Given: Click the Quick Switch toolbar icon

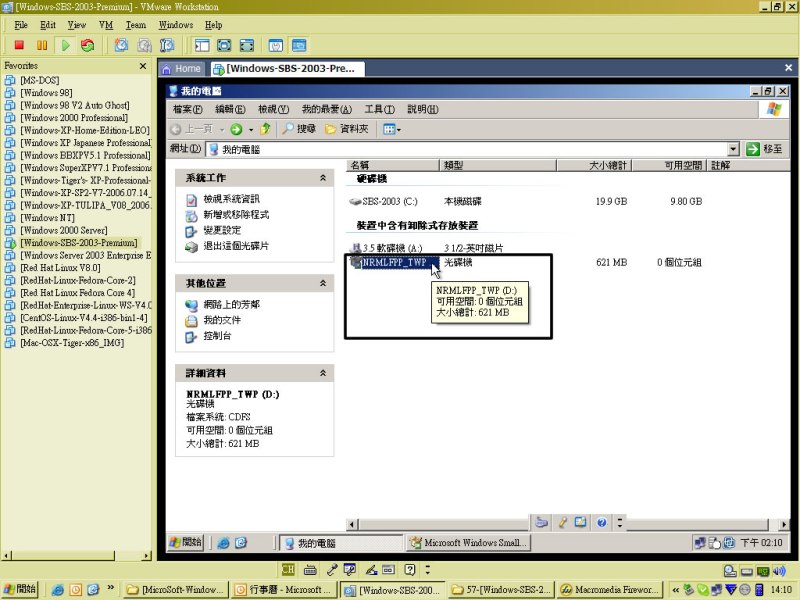Looking at the screenshot, I should (x=246, y=45).
